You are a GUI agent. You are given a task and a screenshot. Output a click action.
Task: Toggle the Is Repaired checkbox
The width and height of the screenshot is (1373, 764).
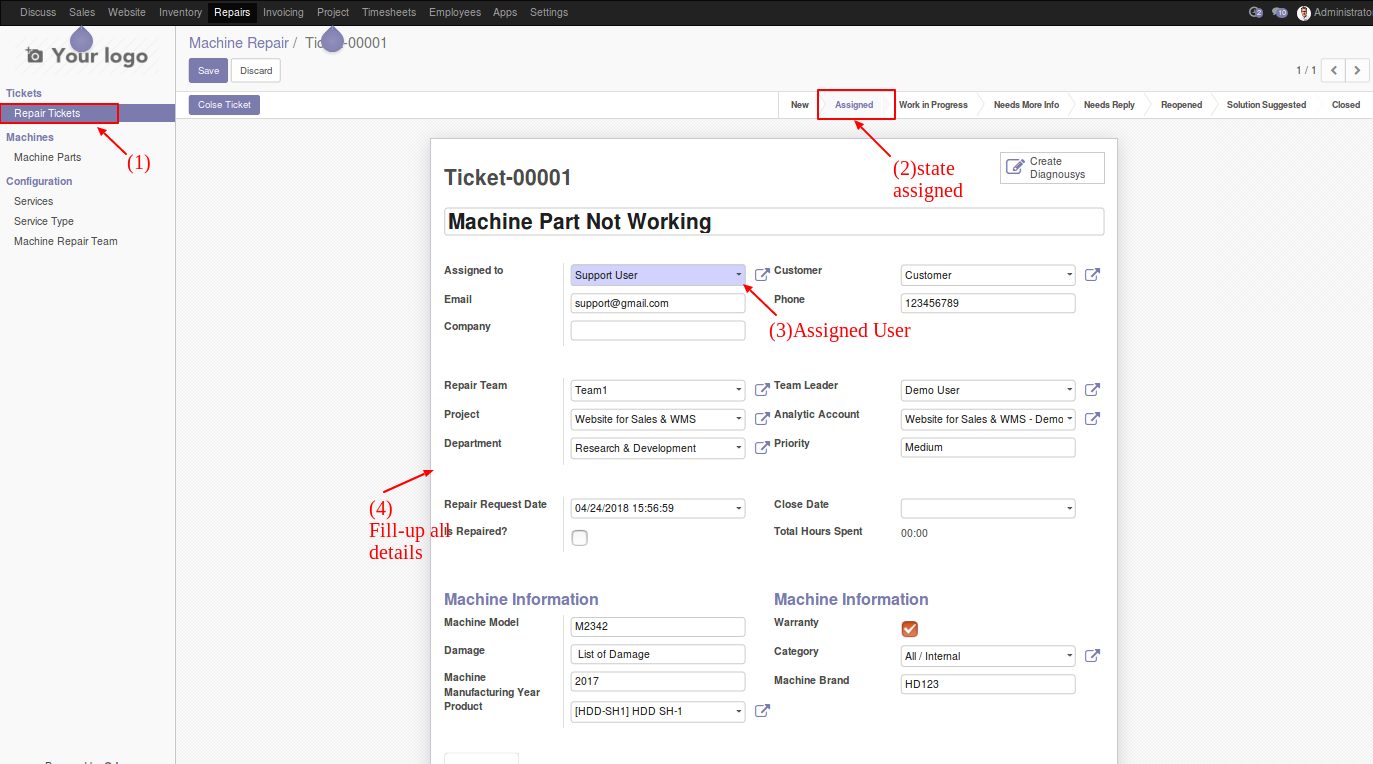(x=579, y=538)
